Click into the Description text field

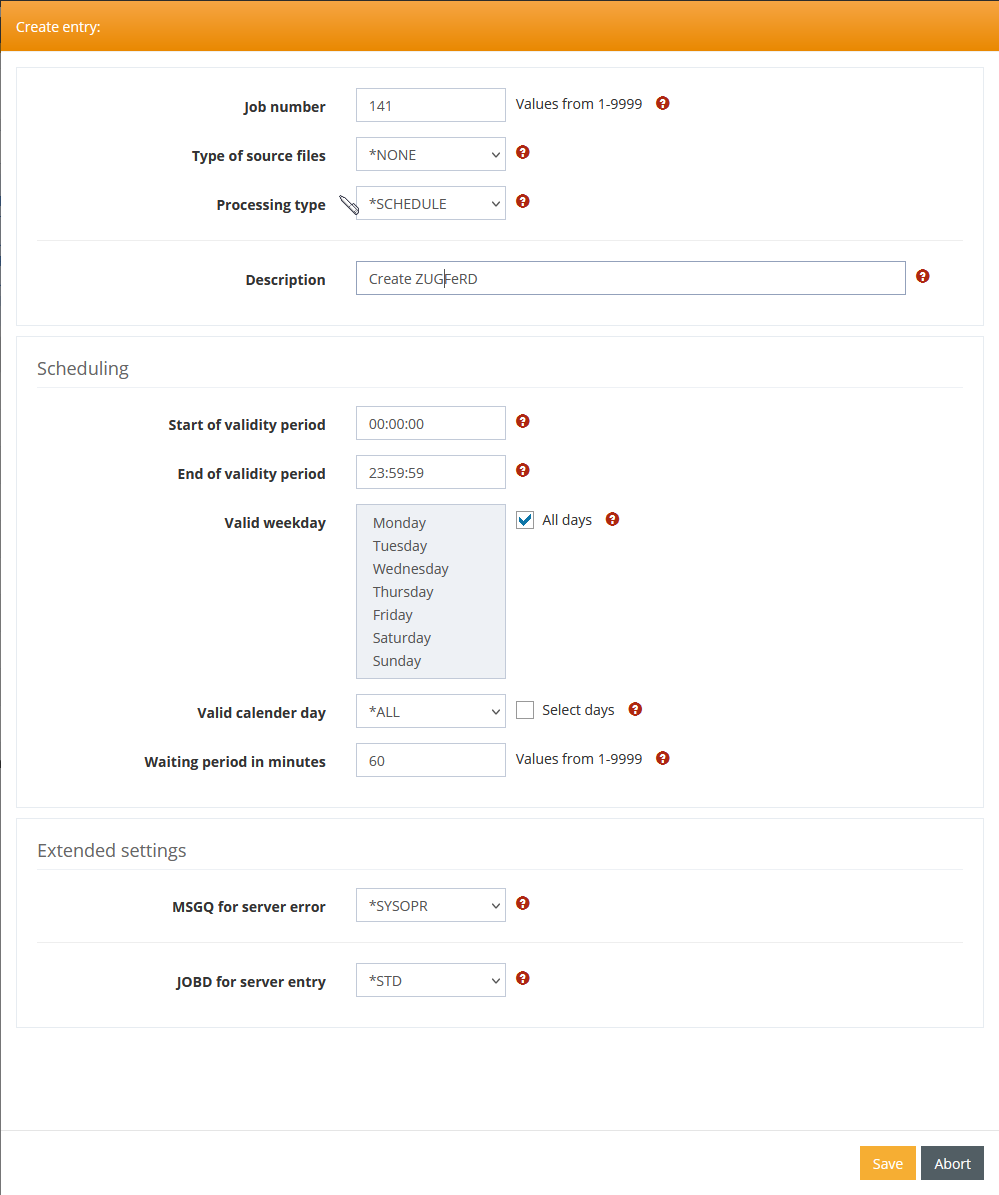pyautogui.click(x=630, y=279)
